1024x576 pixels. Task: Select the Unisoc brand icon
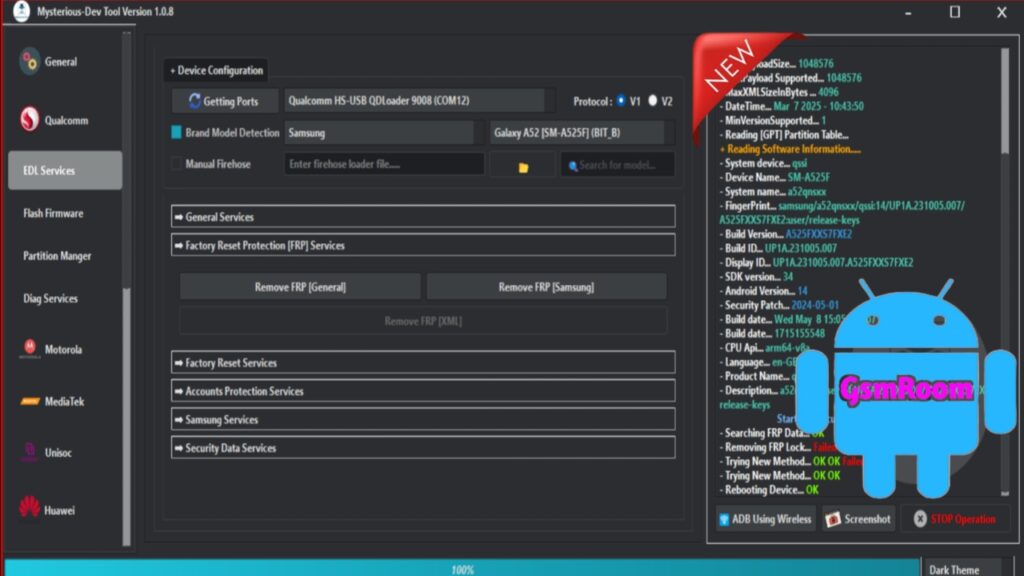tap(29, 452)
